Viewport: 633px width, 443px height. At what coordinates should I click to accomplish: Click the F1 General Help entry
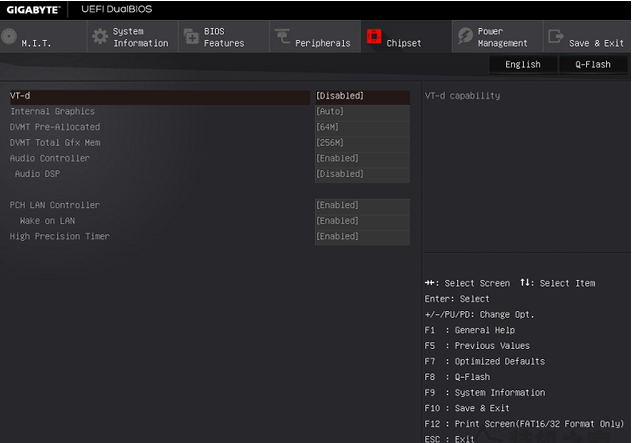[x=470, y=330]
